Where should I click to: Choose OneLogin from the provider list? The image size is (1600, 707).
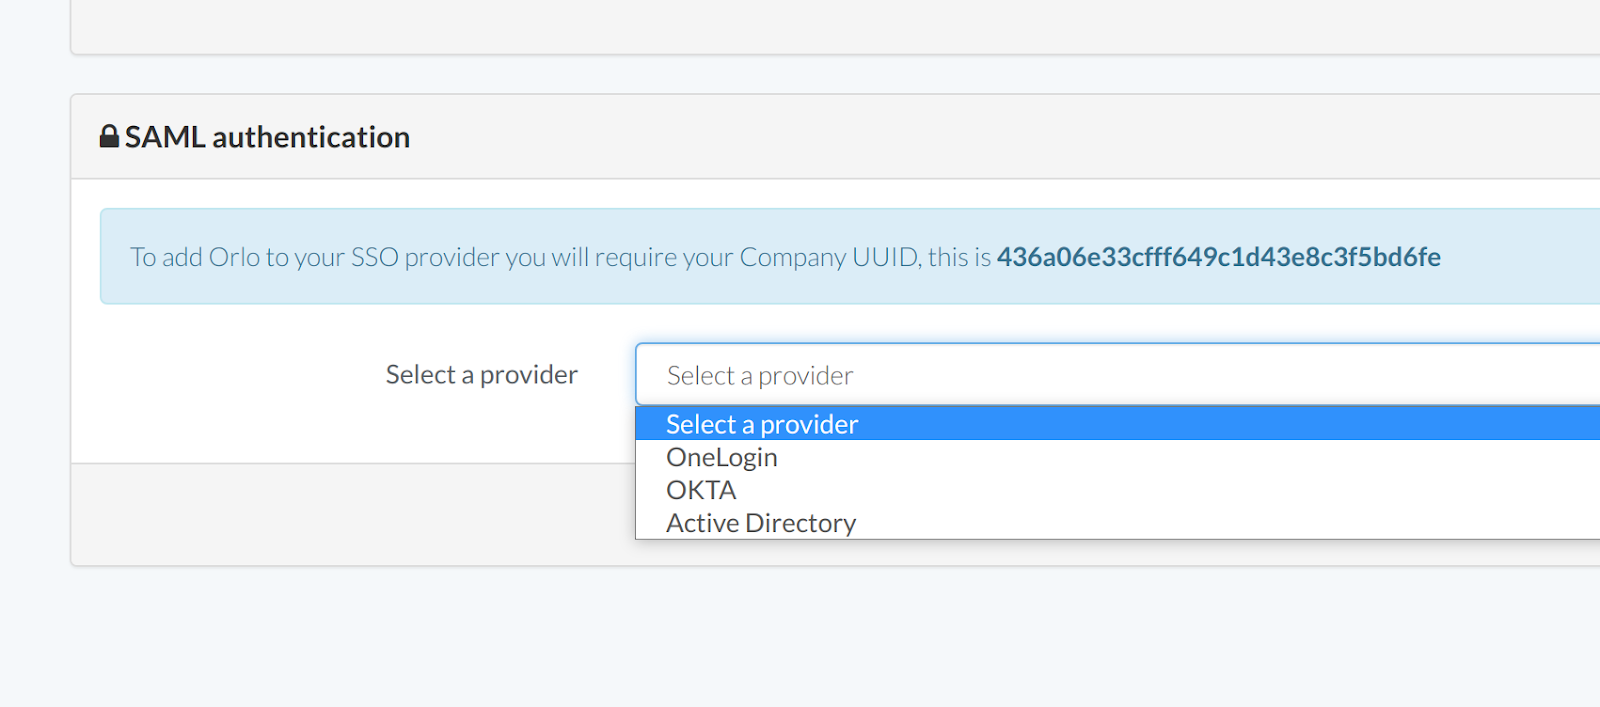point(722,457)
